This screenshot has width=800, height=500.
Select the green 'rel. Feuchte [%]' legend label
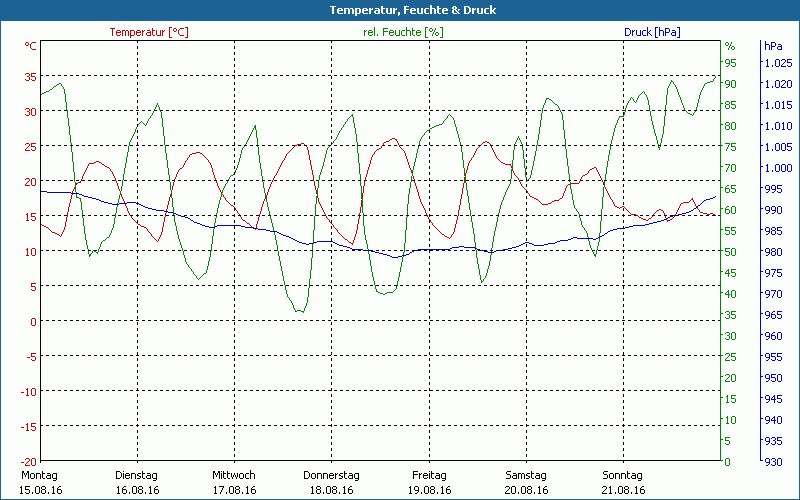(403, 32)
